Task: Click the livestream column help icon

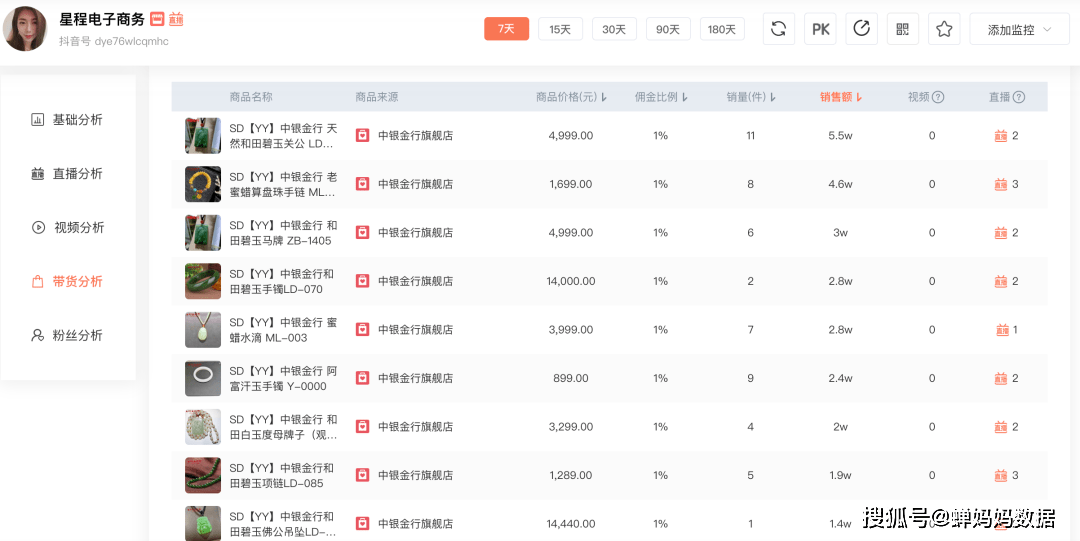Action: pyautogui.click(x=1019, y=97)
